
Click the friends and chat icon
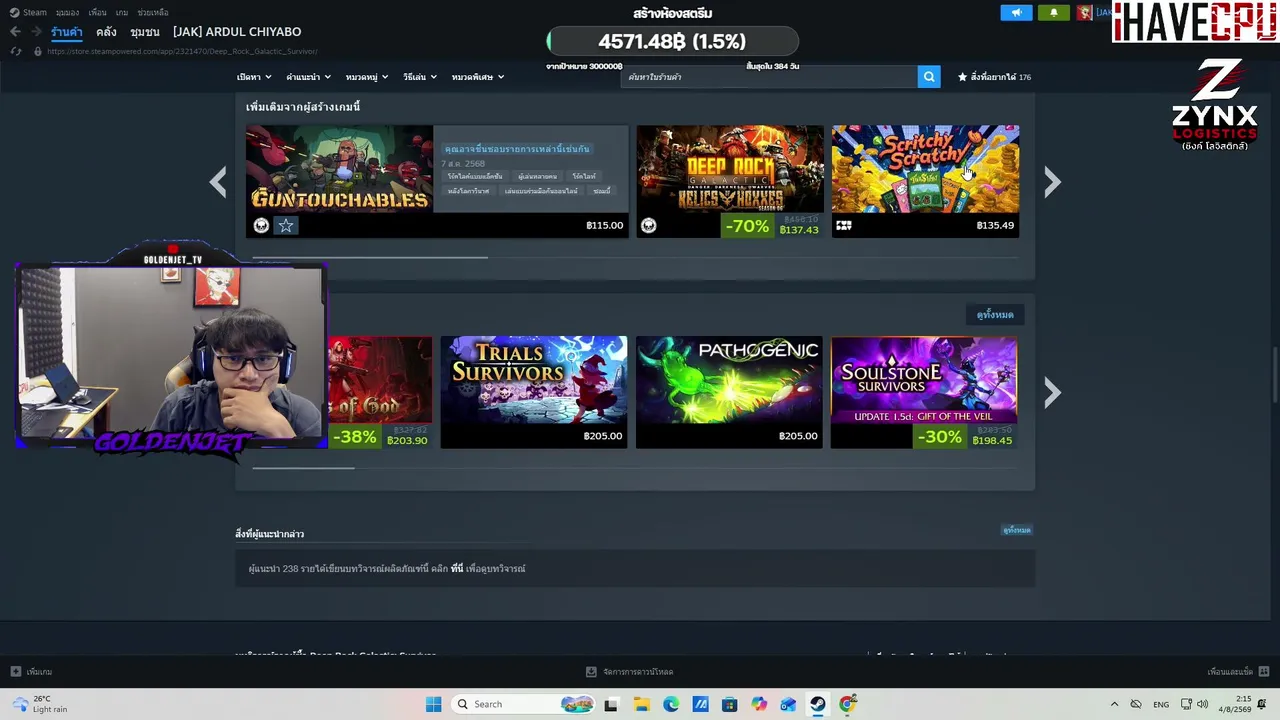1264,672
